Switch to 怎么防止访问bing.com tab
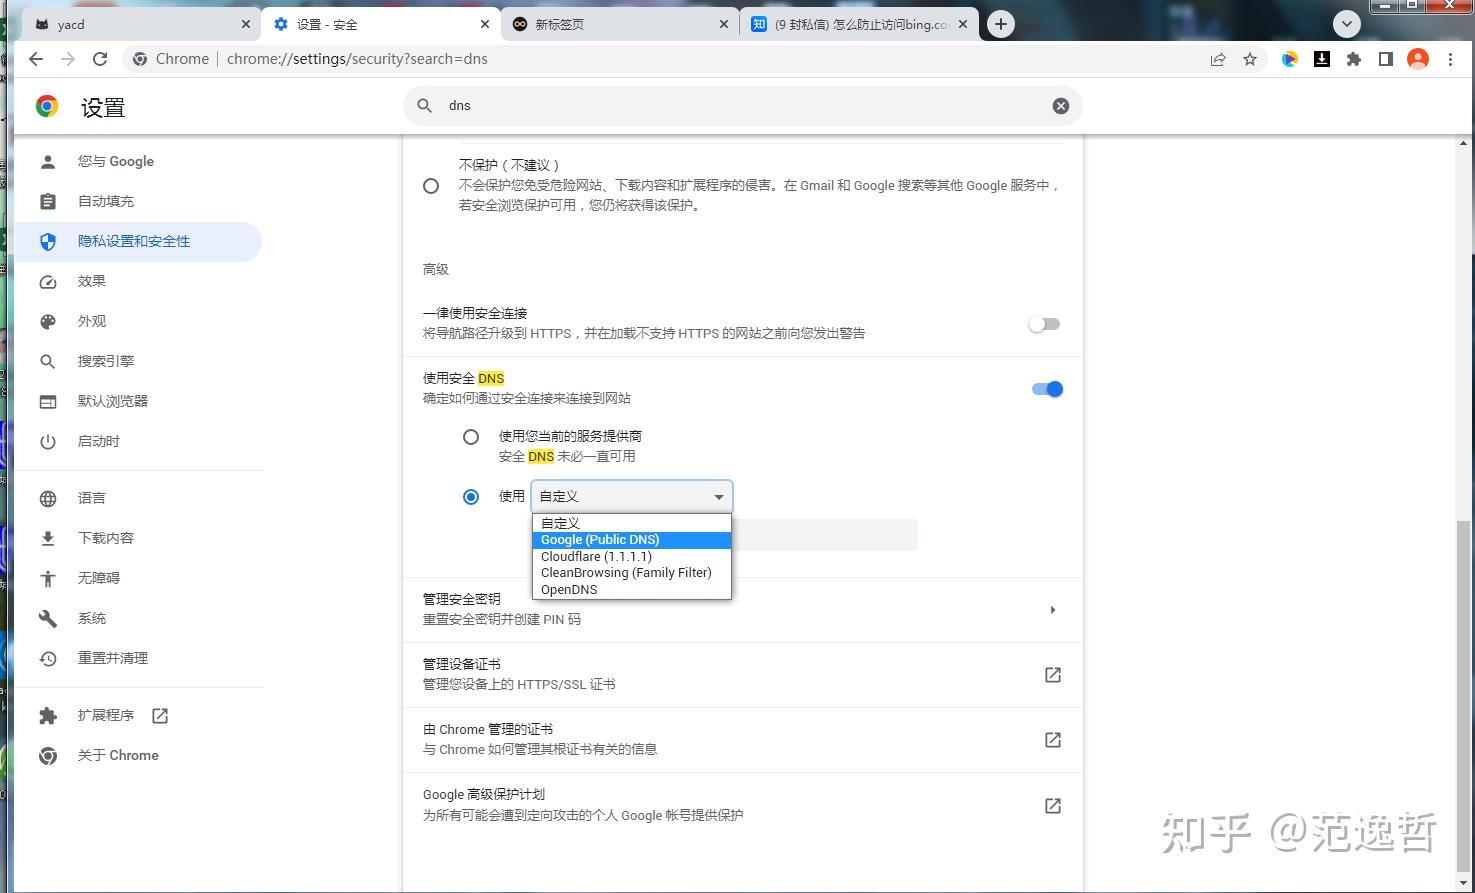The width and height of the screenshot is (1475, 893). tap(860, 24)
